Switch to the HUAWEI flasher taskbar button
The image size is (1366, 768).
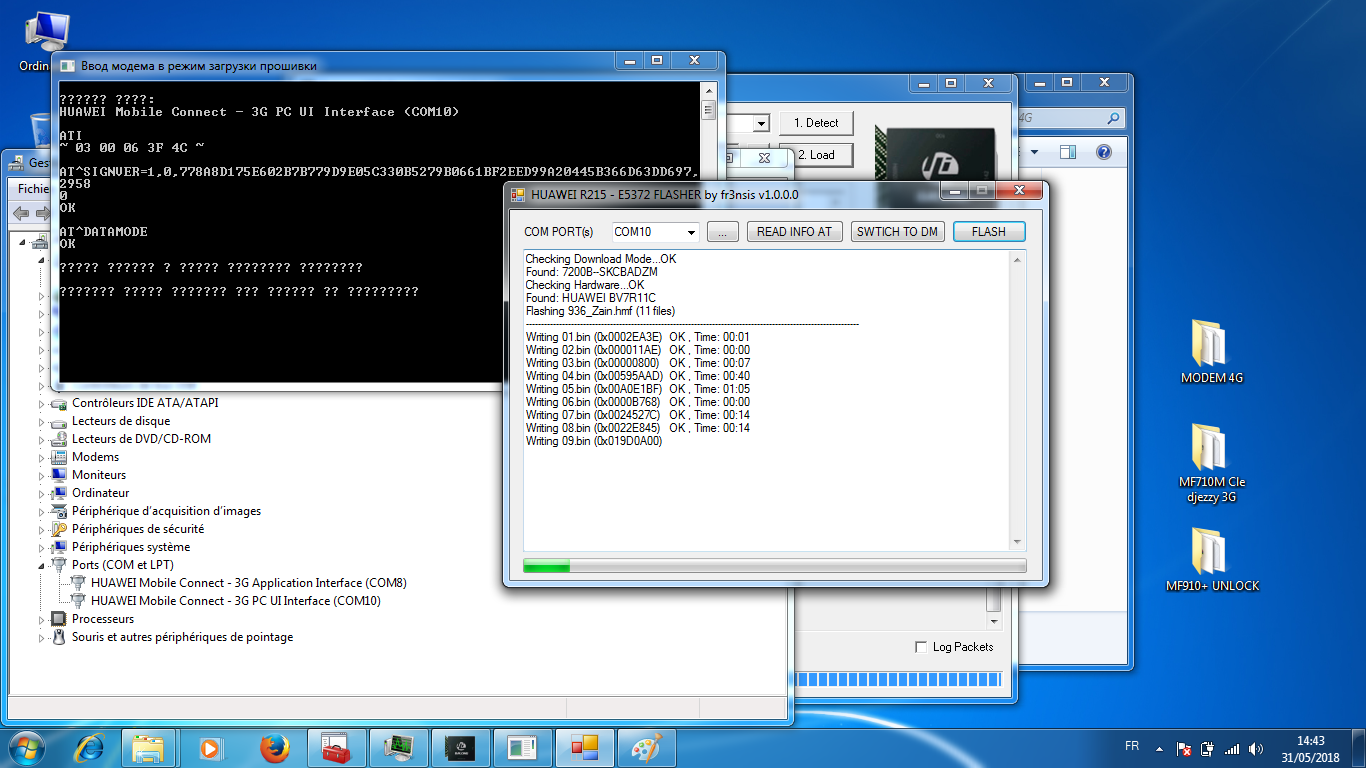pyautogui.click(x=584, y=748)
